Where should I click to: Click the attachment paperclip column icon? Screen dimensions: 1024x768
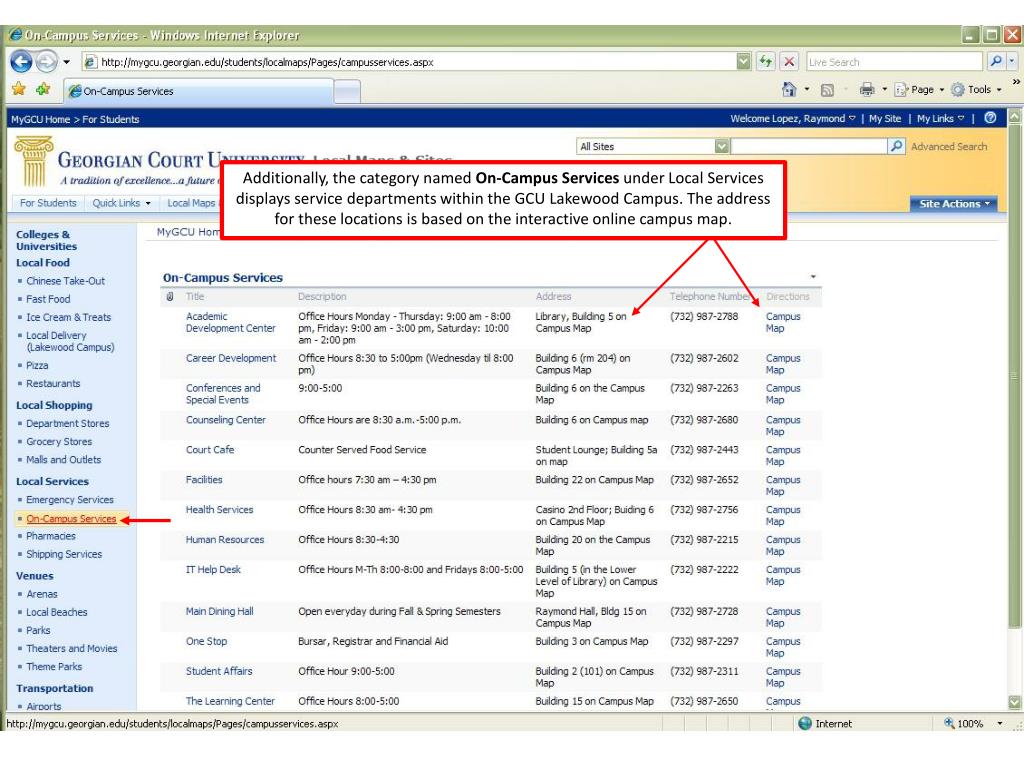pos(170,296)
